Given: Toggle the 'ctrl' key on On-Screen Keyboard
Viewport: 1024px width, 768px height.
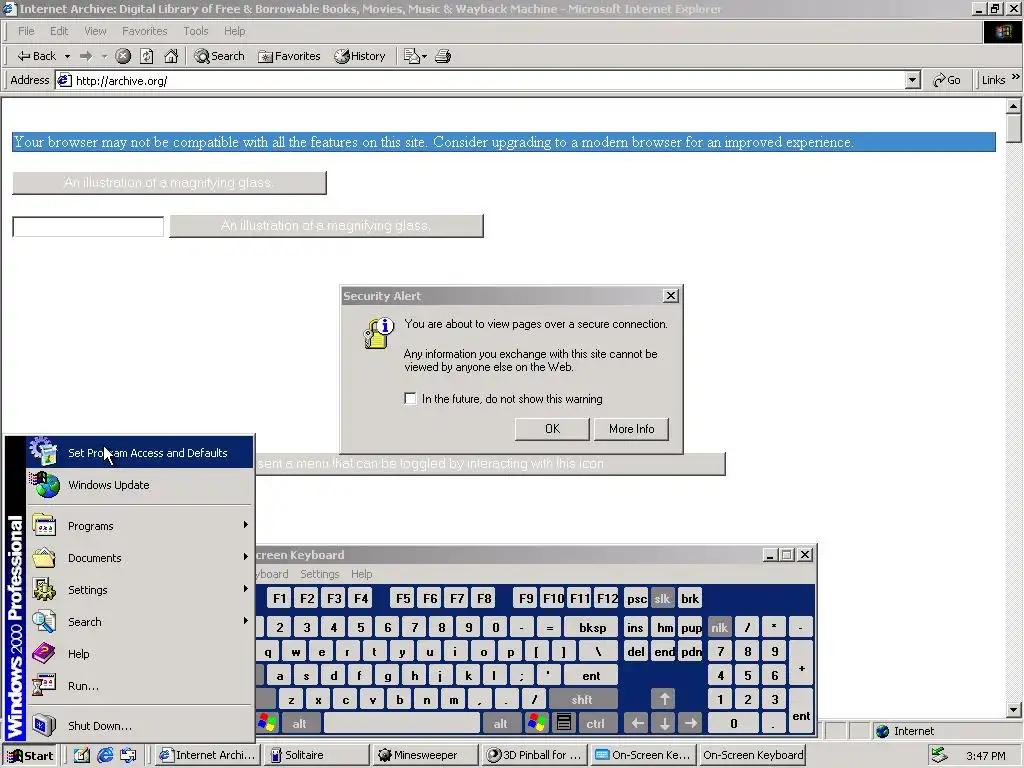Looking at the screenshot, I should click(x=595, y=724).
